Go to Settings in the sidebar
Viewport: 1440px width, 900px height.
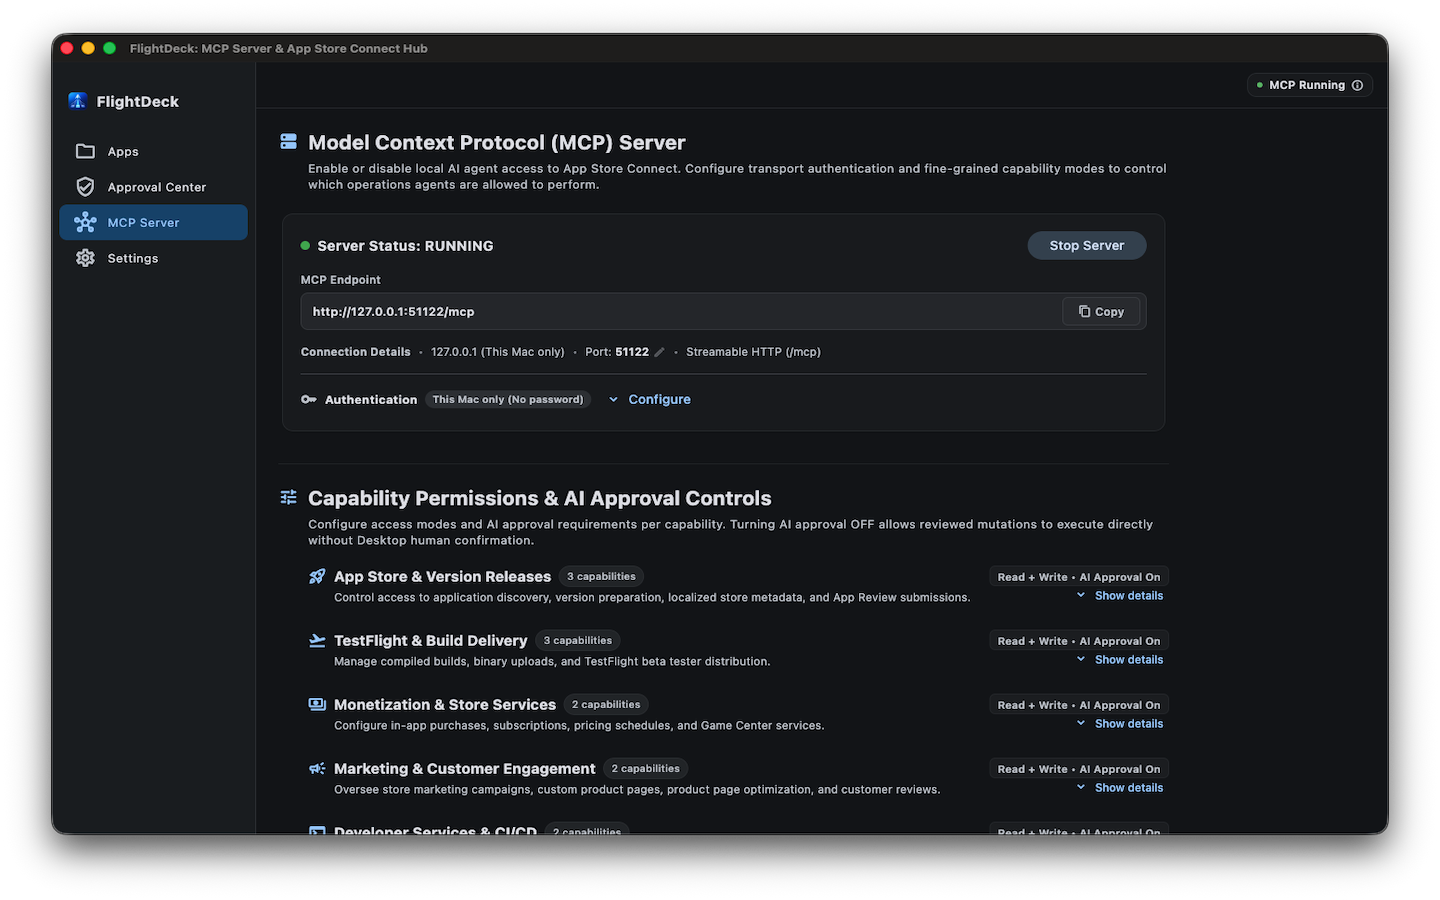(153, 258)
